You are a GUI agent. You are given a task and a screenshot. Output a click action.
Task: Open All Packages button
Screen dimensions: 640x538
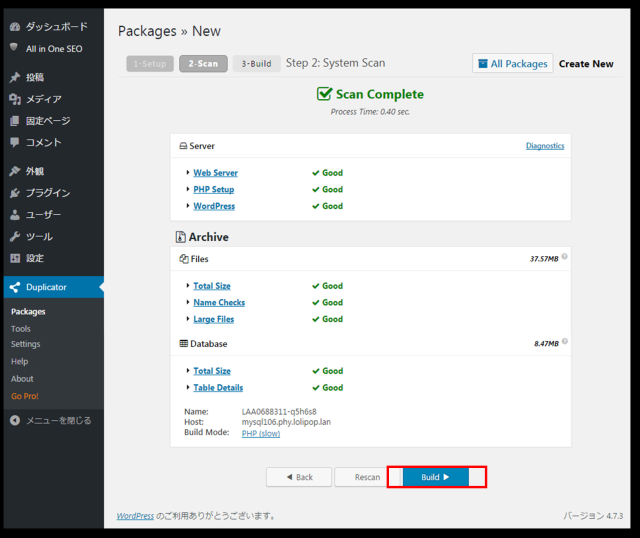[x=513, y=63]
